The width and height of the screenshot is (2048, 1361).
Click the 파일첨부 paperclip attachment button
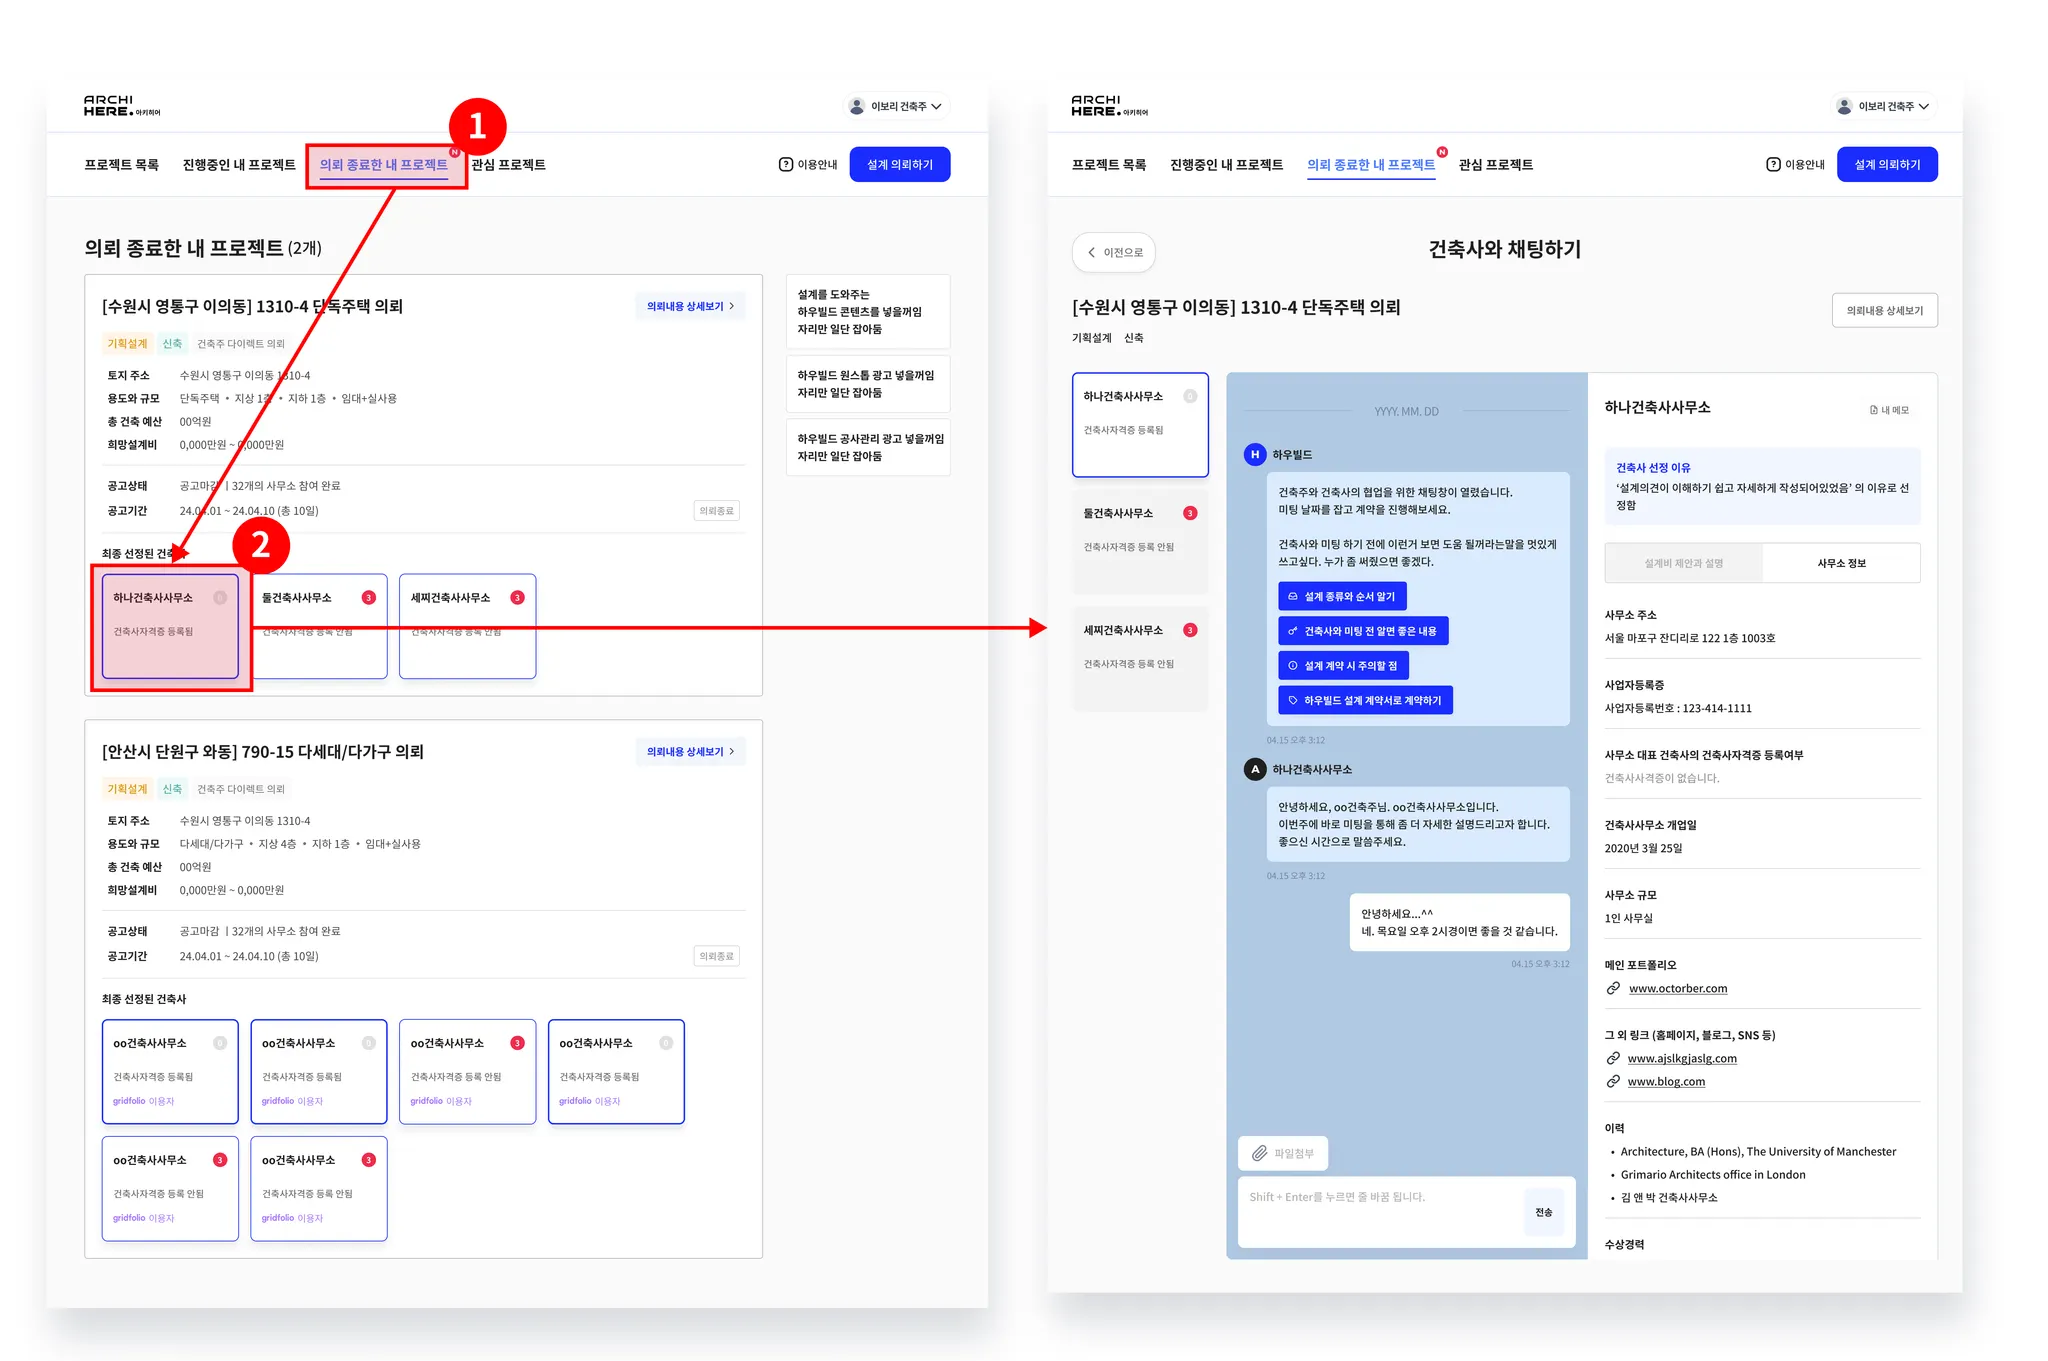tap(1283, 1153)
